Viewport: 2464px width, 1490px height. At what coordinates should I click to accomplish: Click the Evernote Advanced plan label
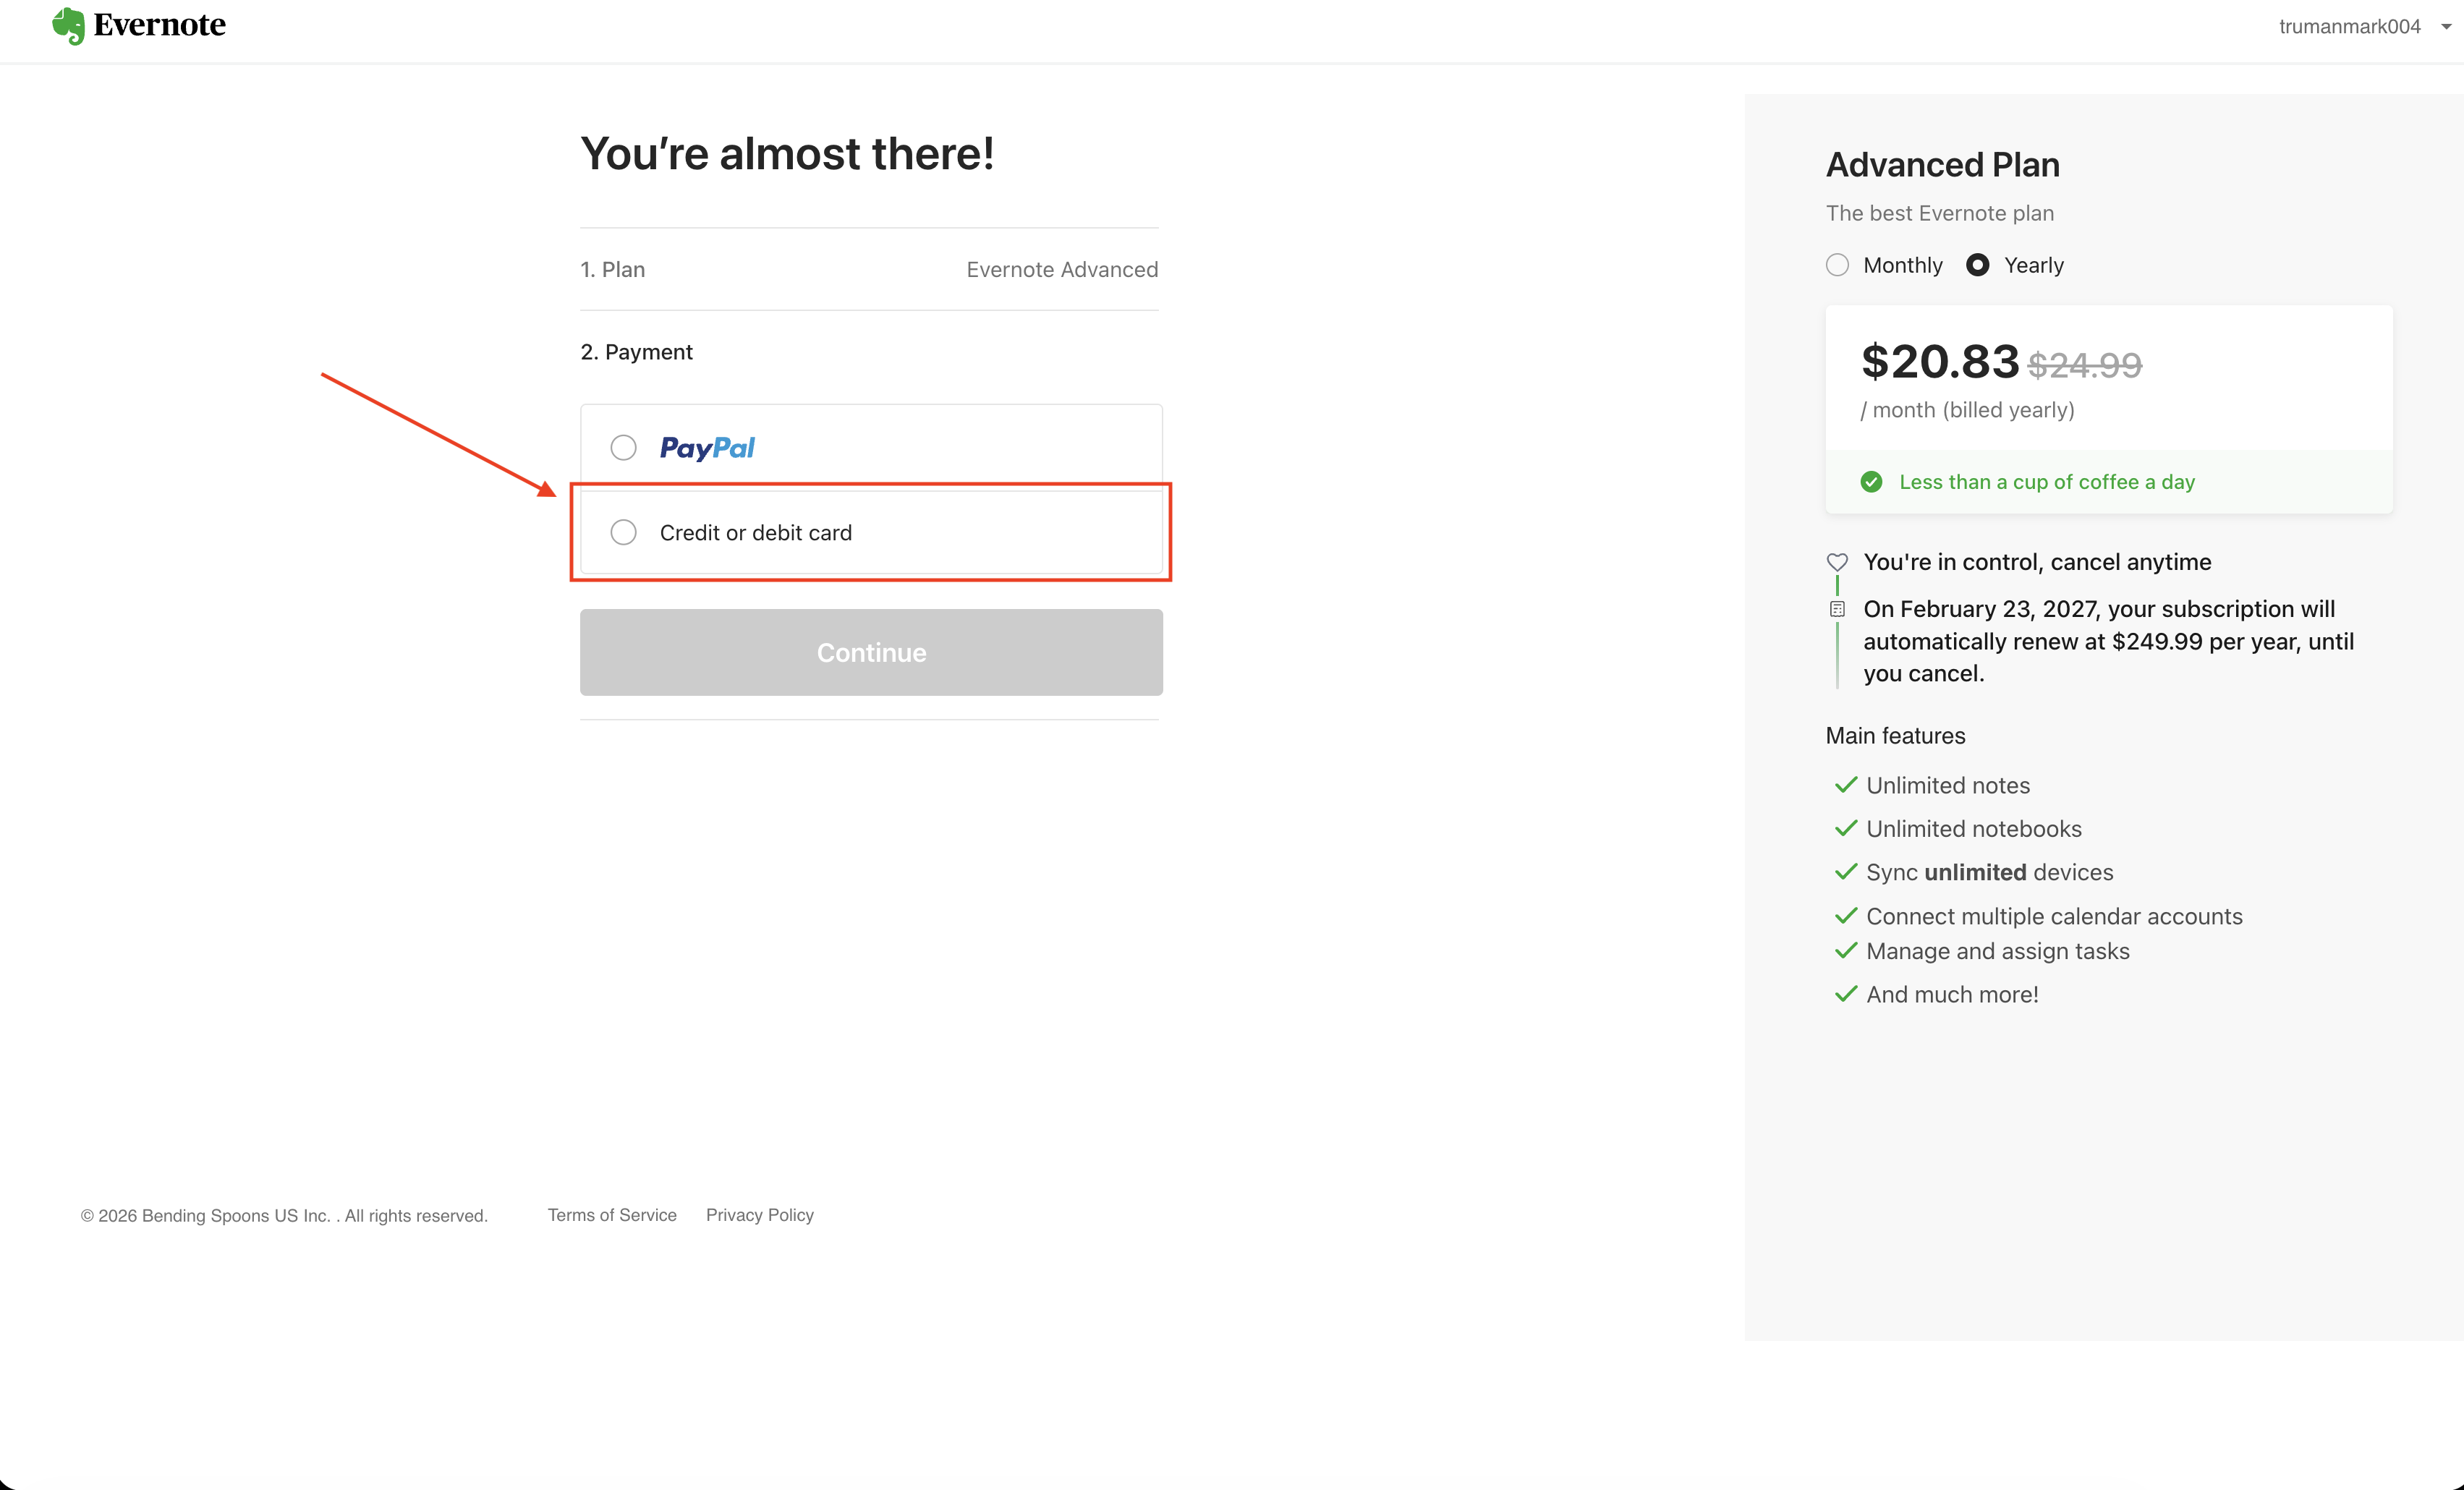tap(1061, 270)
